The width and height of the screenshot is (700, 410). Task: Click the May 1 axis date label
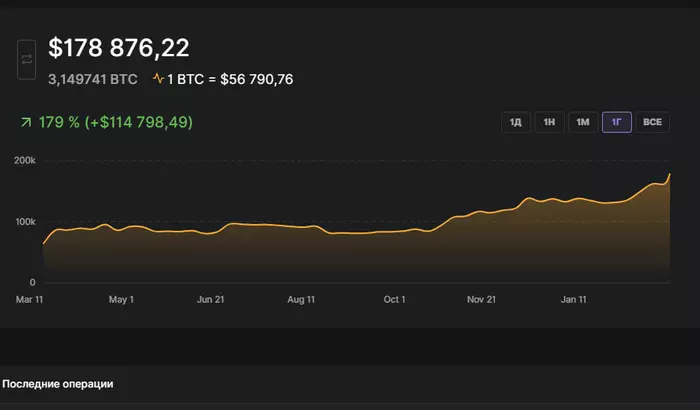121,299
